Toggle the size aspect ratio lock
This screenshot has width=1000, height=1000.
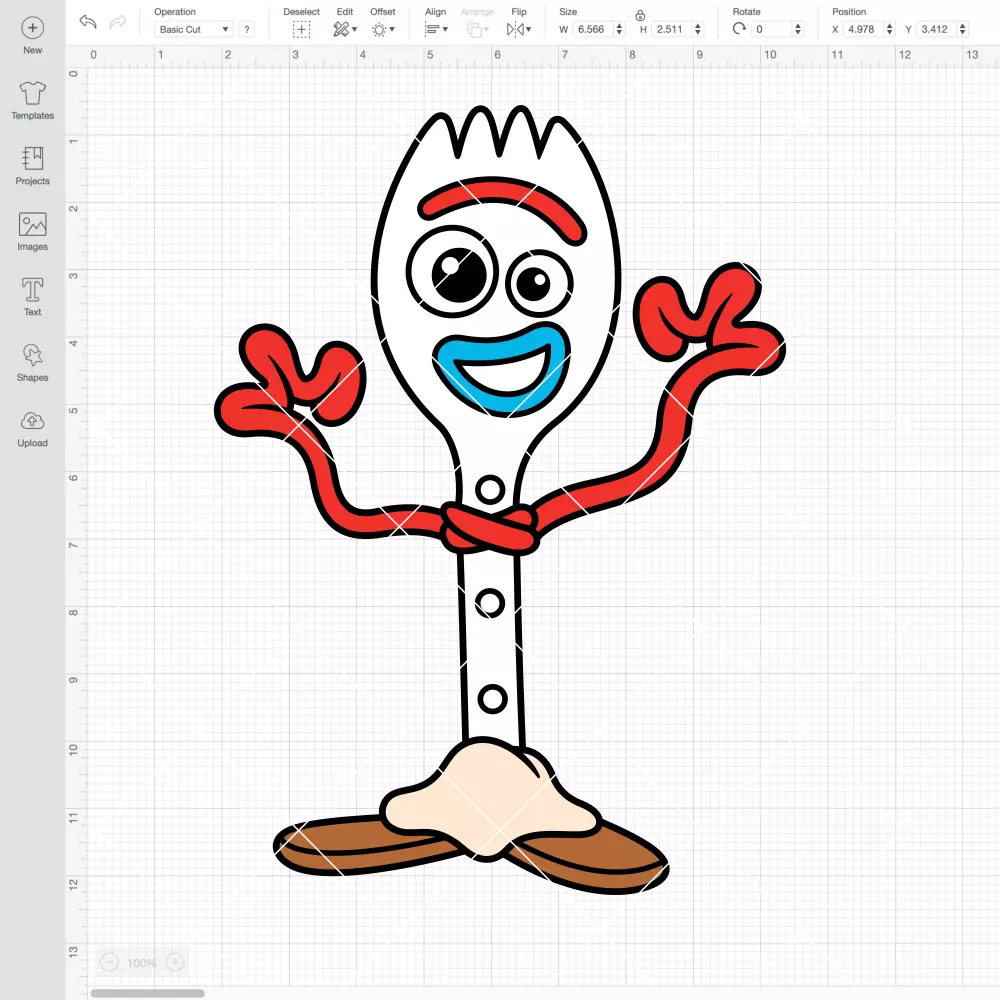(640, 15)
